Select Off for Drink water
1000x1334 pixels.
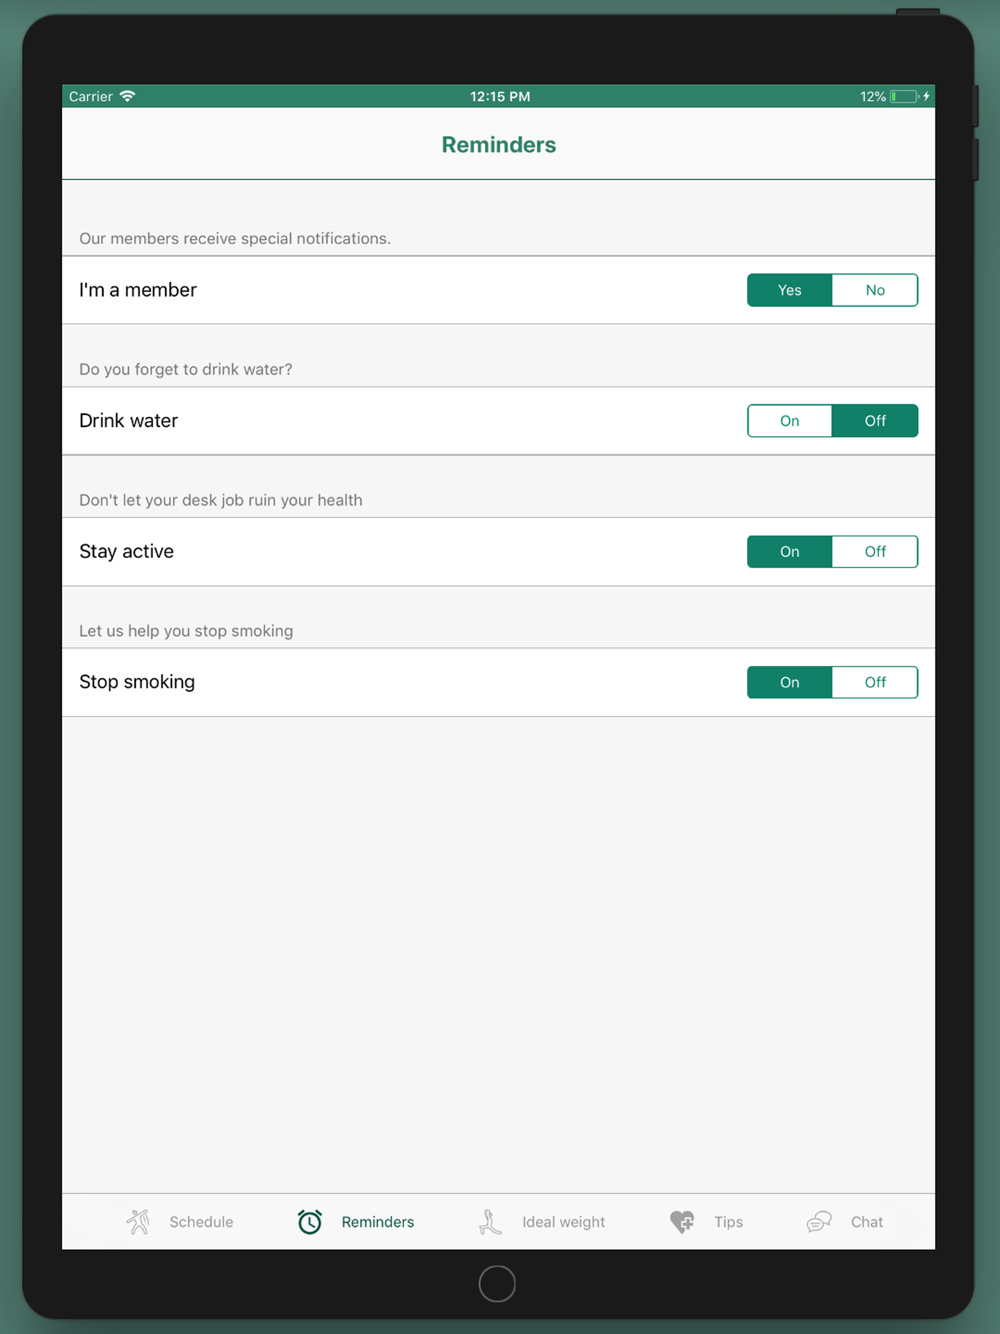pos(875,421)
